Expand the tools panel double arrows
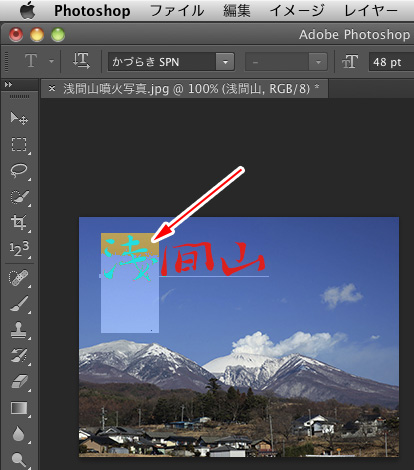Viewport: 414px width, 470px height. tap(8, 85)
